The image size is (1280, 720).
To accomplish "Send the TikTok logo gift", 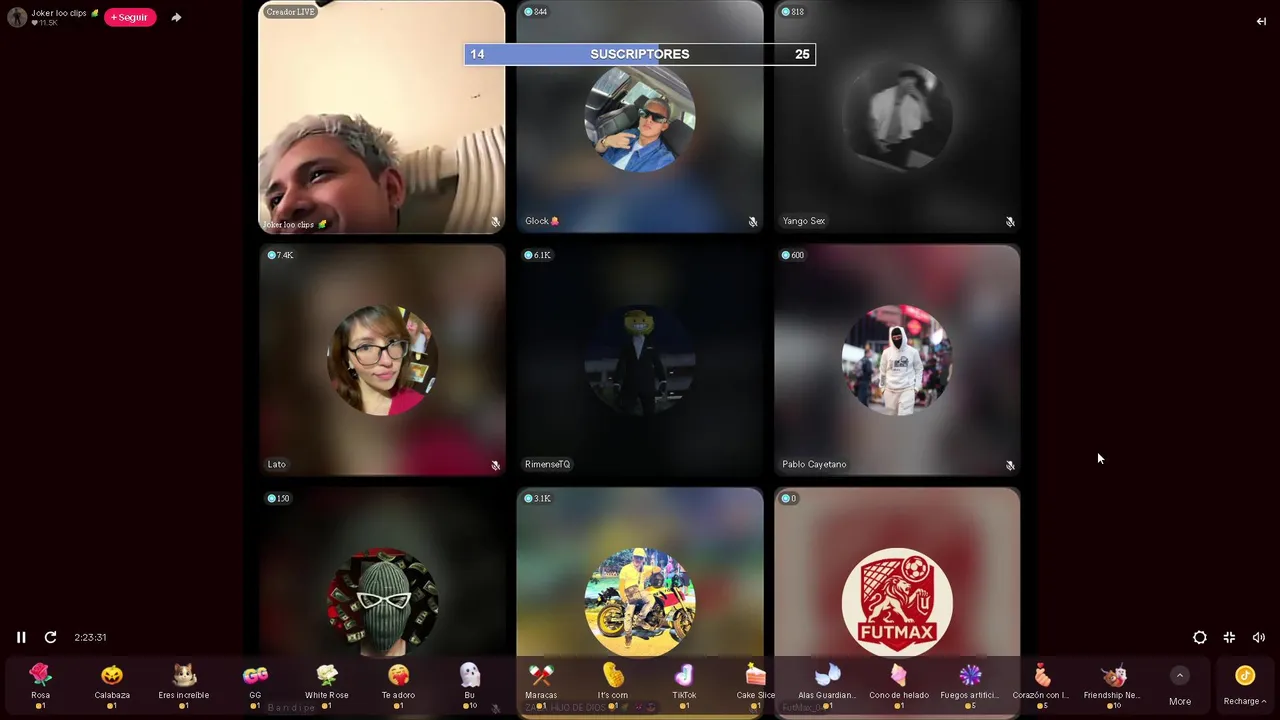I will tap(684, 685).
